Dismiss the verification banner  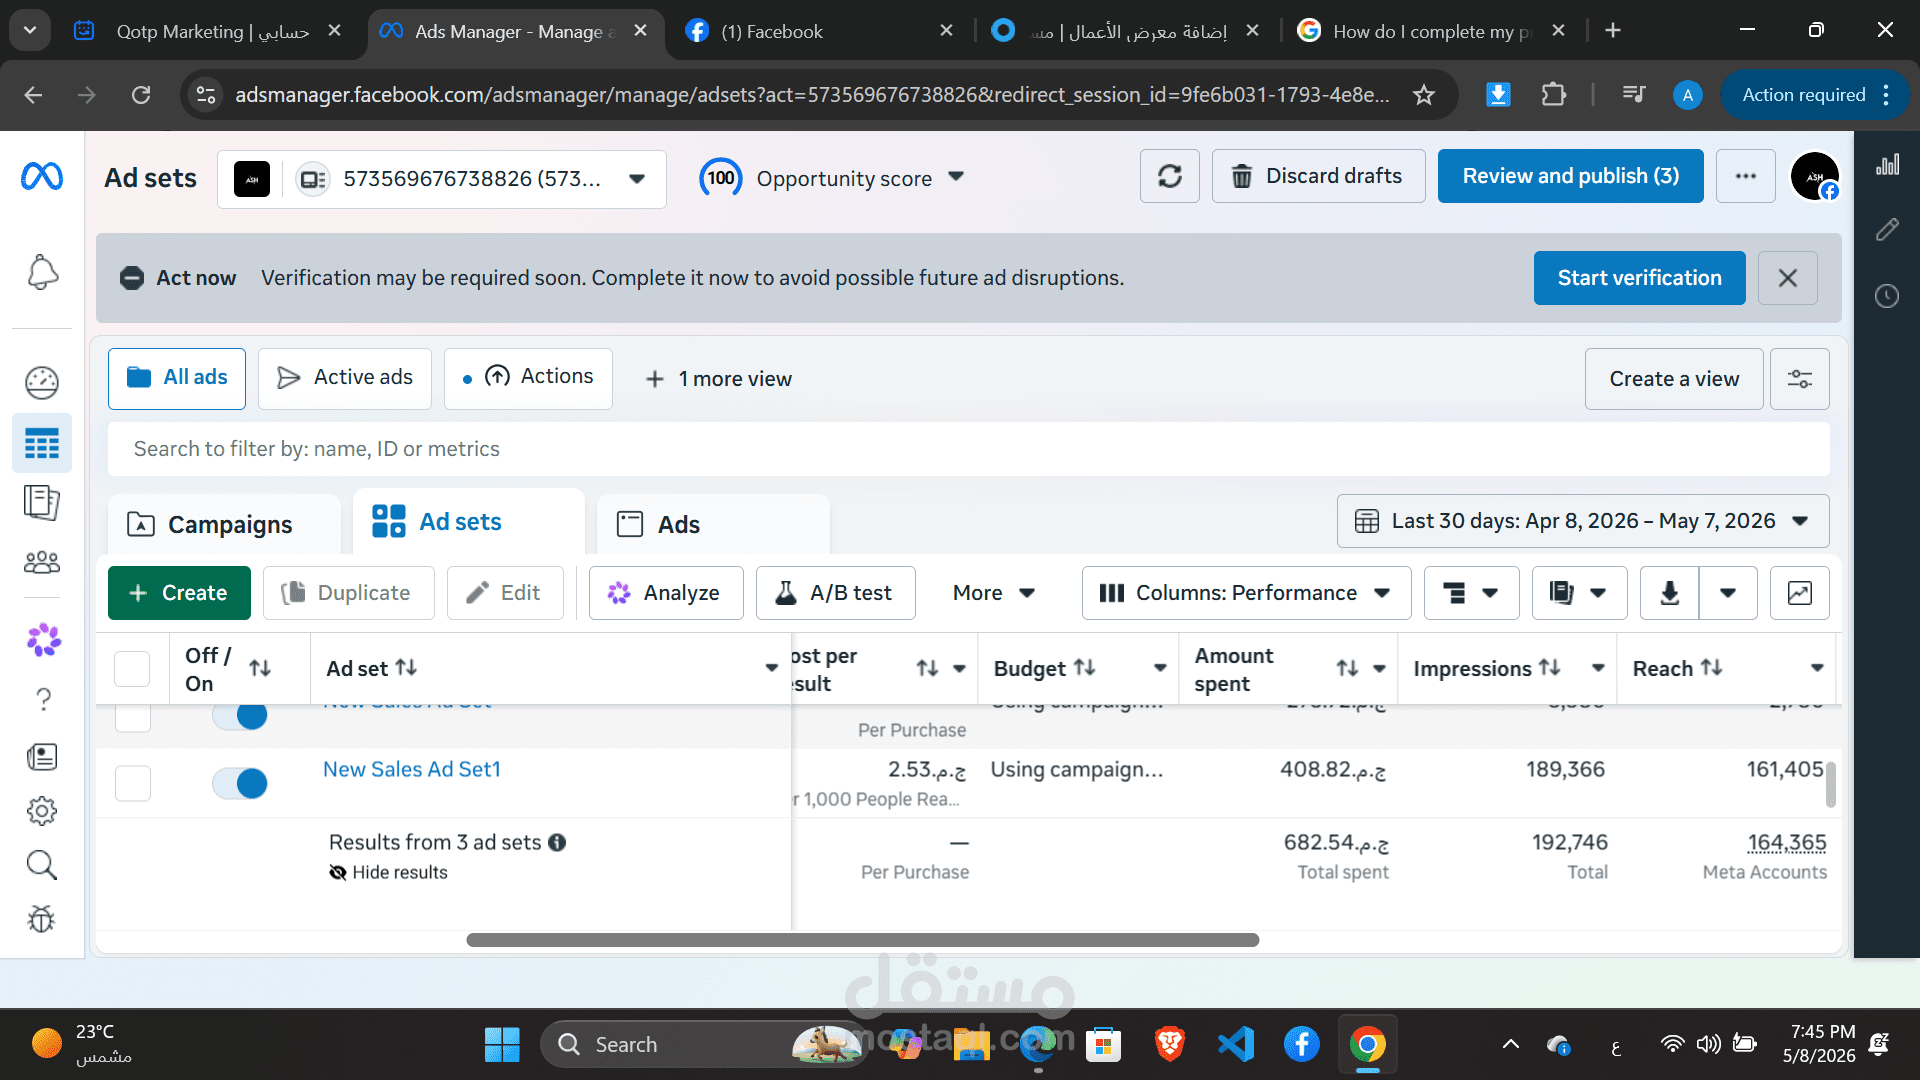(x=1788, y=278)
